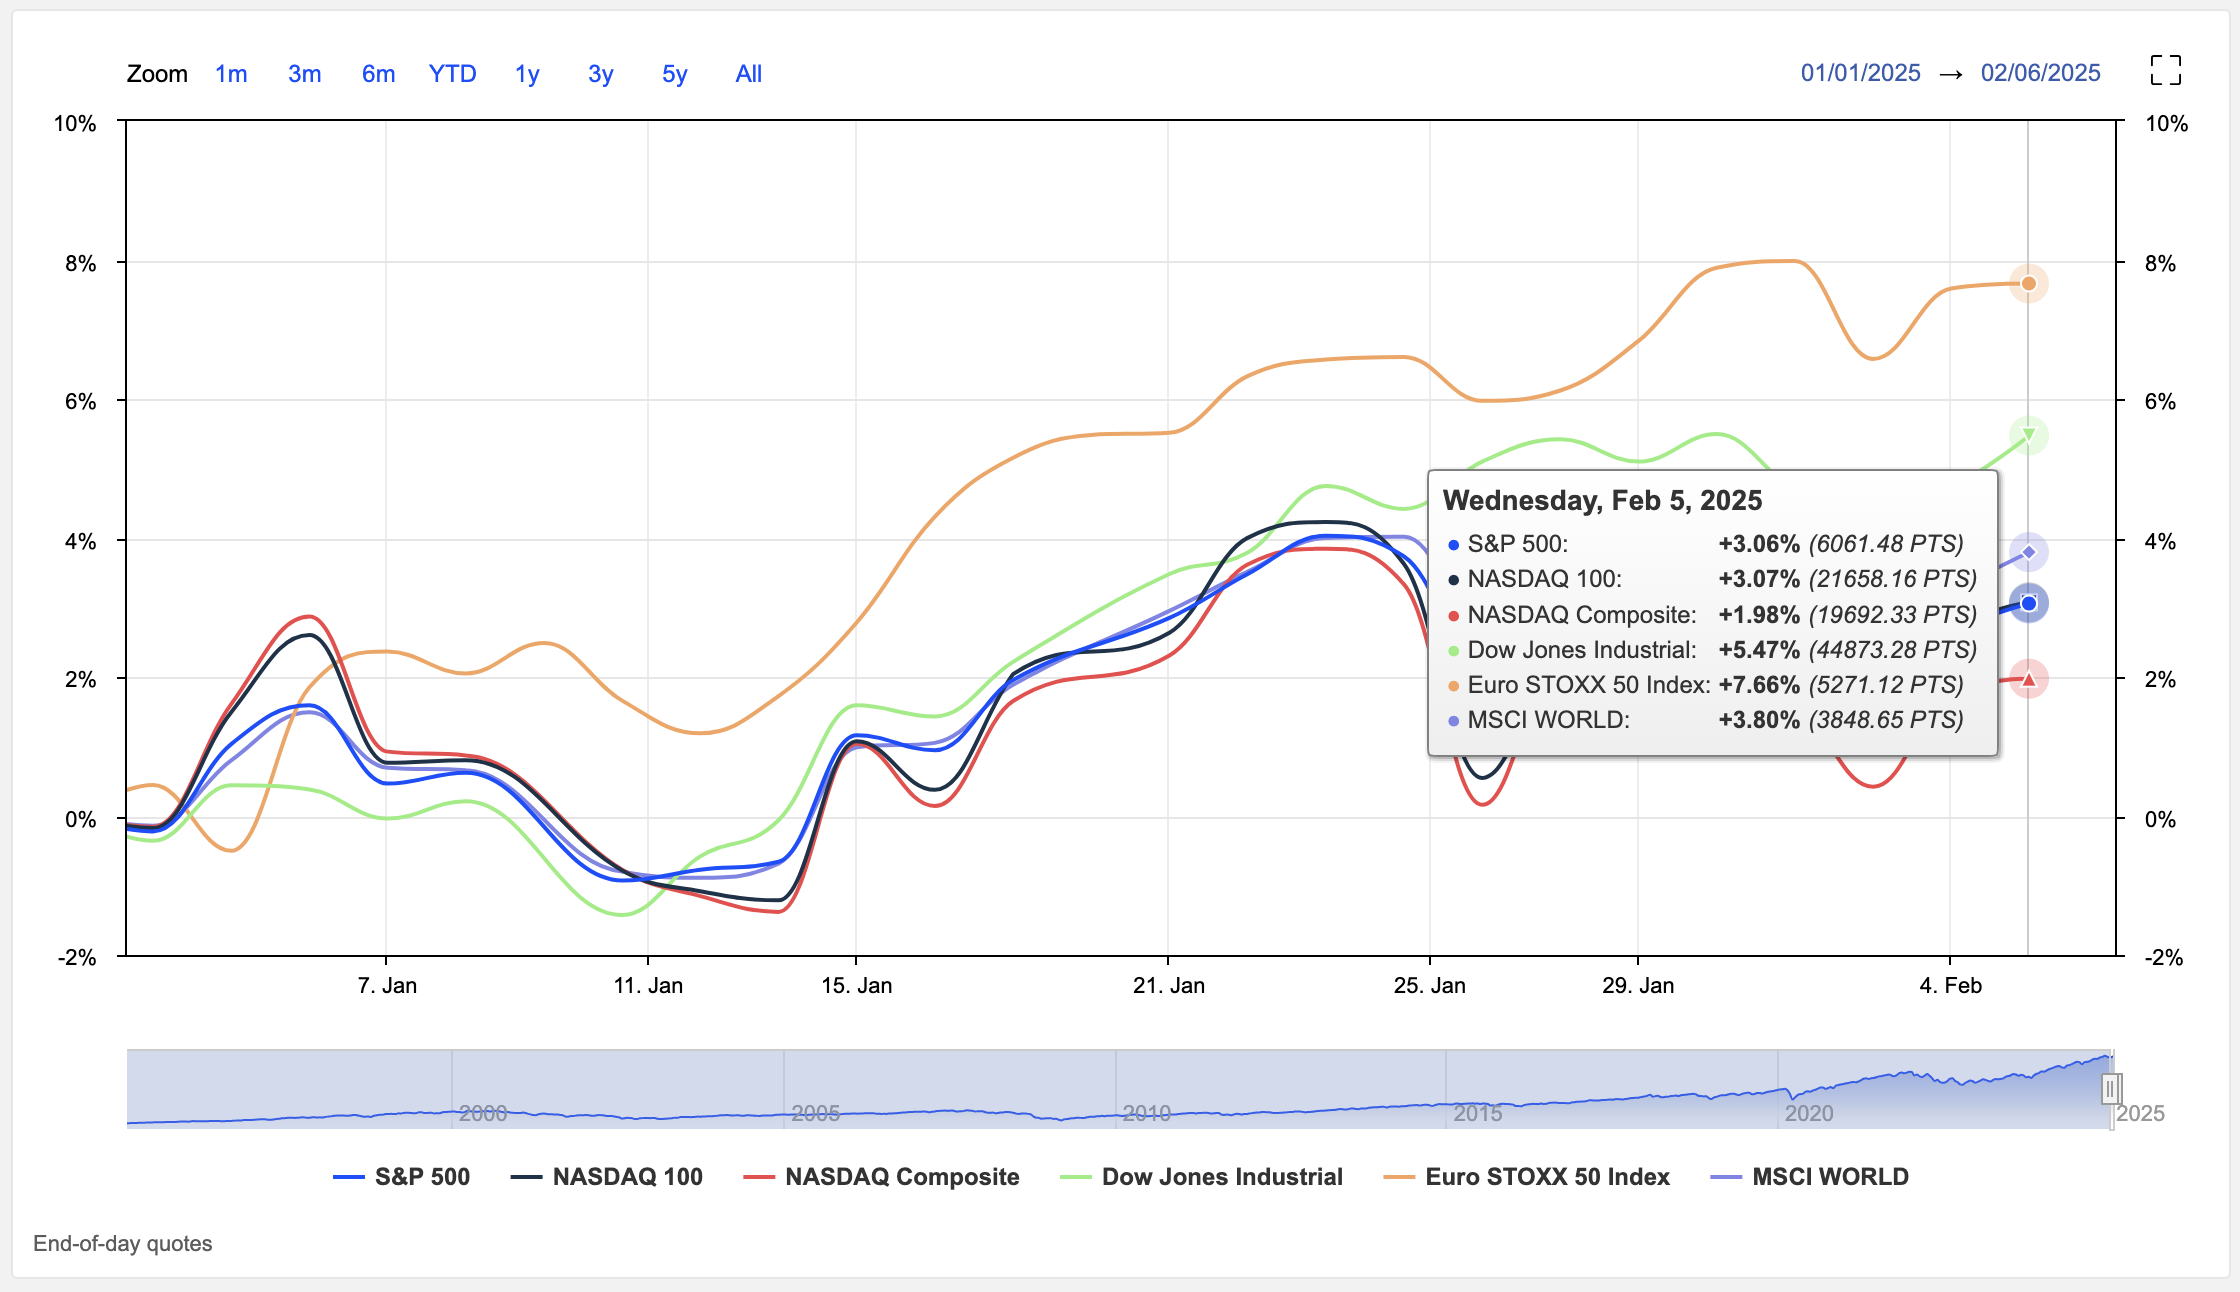This screenshot has height=1292, width=2240.
Task: Open the fullscreen view icon
Action: (x=2165, y=71)
